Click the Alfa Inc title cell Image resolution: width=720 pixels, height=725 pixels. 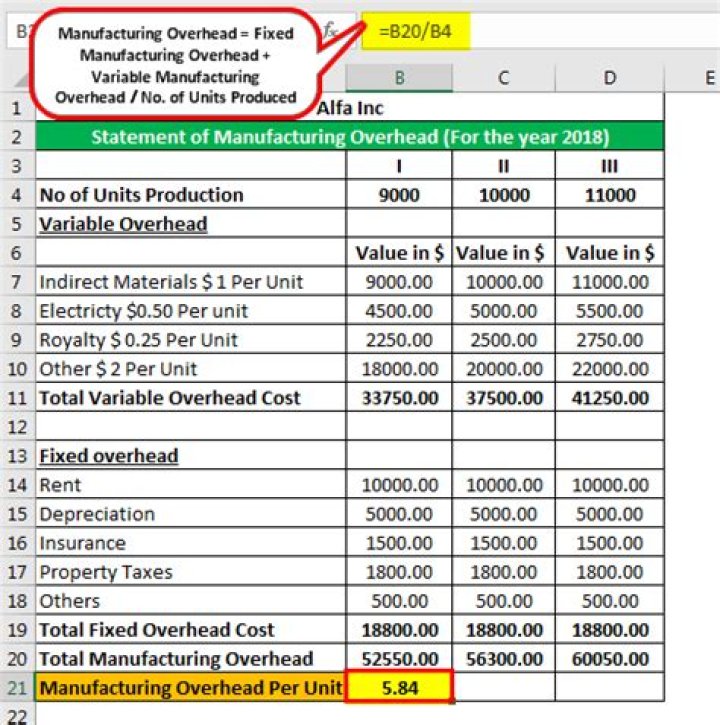coord(349,107)
